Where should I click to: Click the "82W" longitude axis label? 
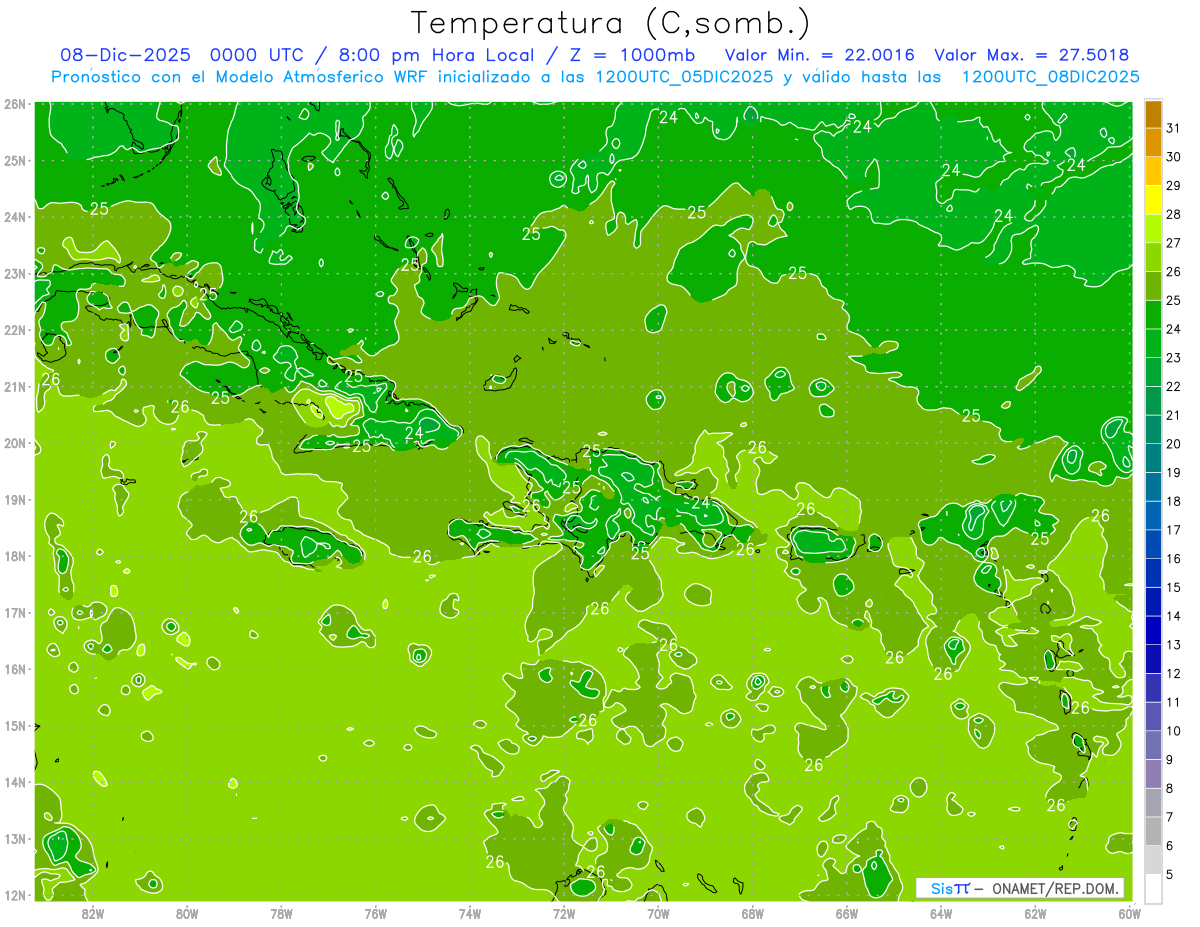92,913
